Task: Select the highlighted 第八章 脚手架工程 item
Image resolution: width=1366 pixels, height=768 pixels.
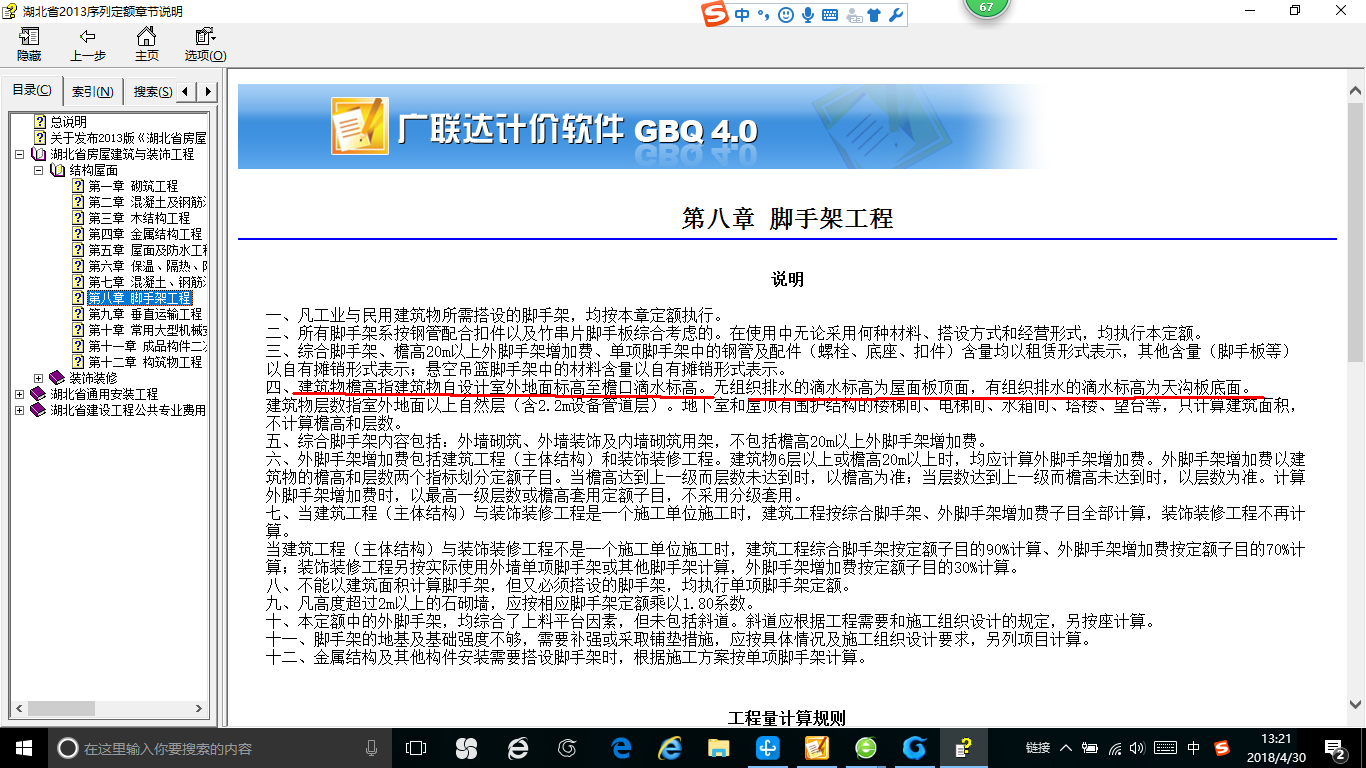Action: (139, 298)
